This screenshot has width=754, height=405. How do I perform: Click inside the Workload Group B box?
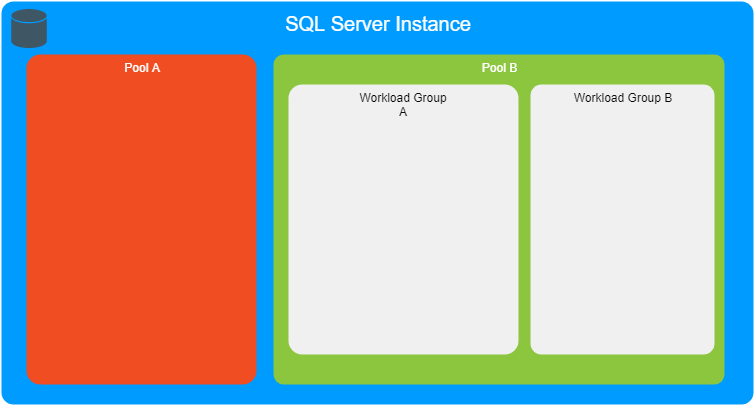pos(622,230)
